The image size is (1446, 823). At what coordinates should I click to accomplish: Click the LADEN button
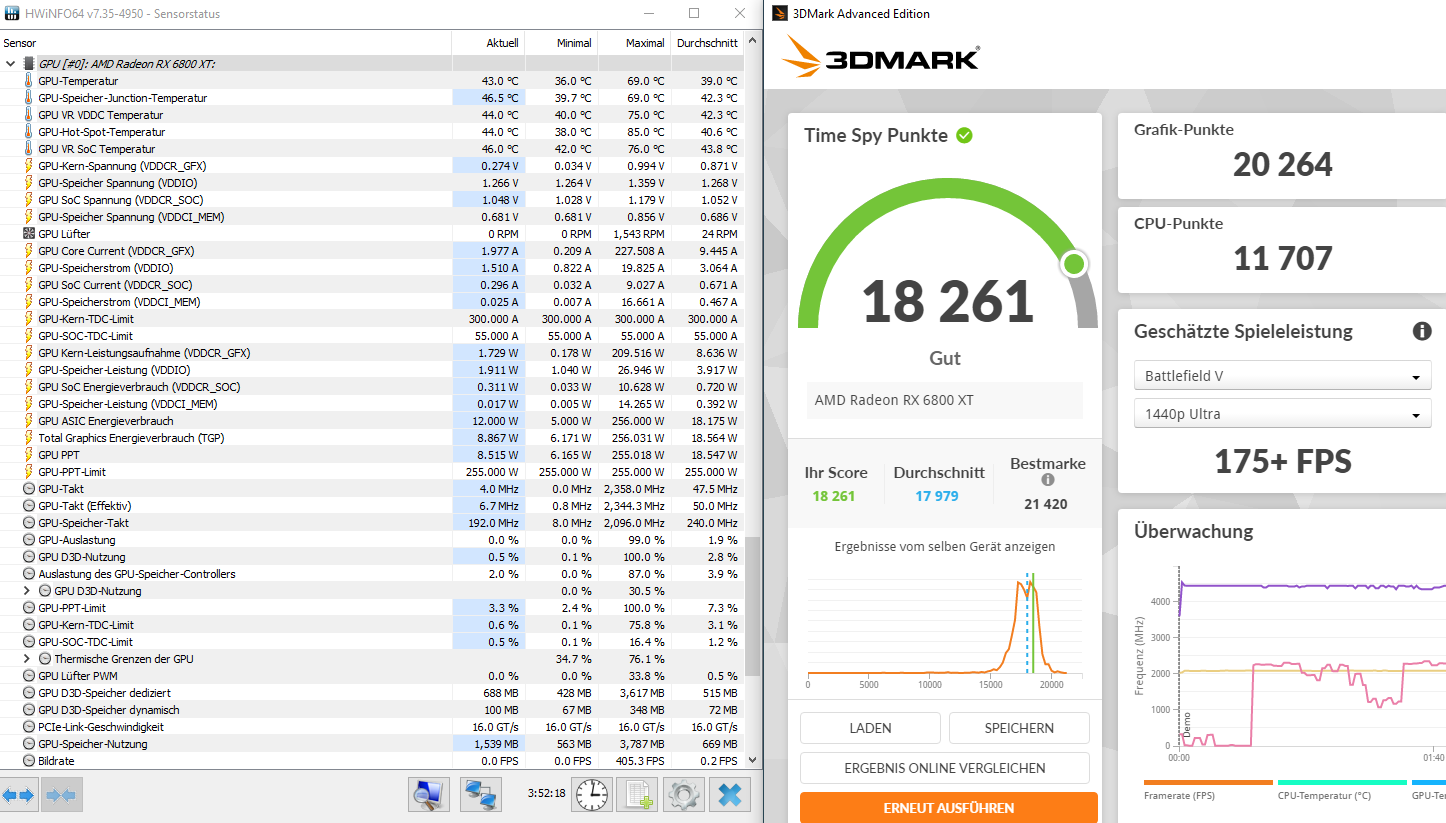pyautogui.click(x=870, y=728)
